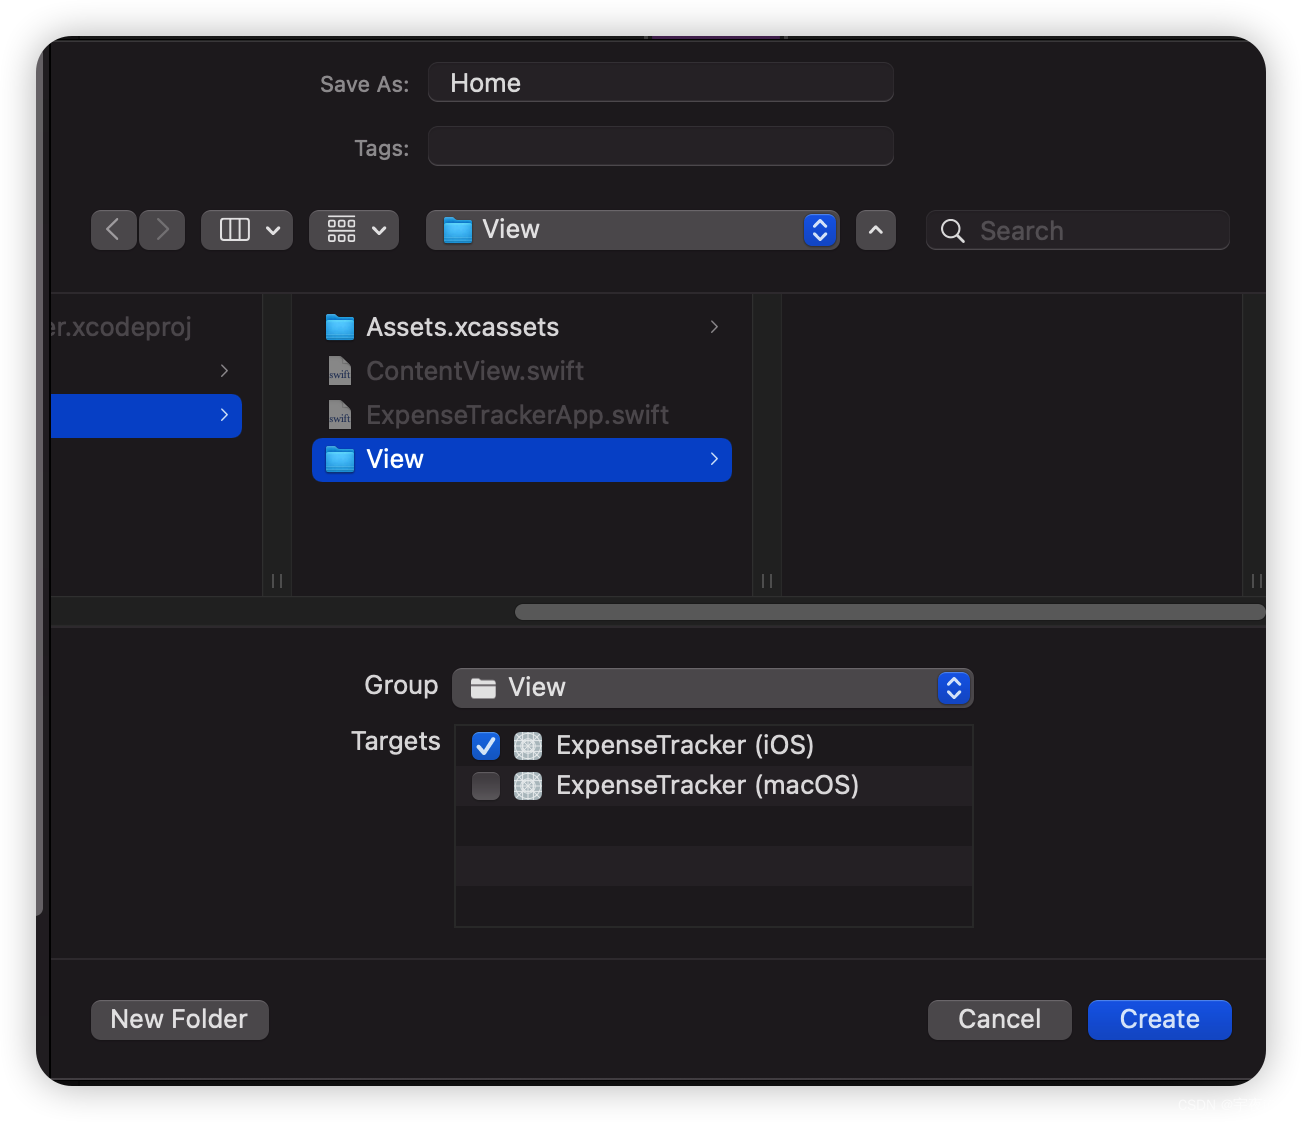This screenshot has width=1302, height=1122.
Task: Click the highlighted left column row chevron
Action: tap(224, 415)
